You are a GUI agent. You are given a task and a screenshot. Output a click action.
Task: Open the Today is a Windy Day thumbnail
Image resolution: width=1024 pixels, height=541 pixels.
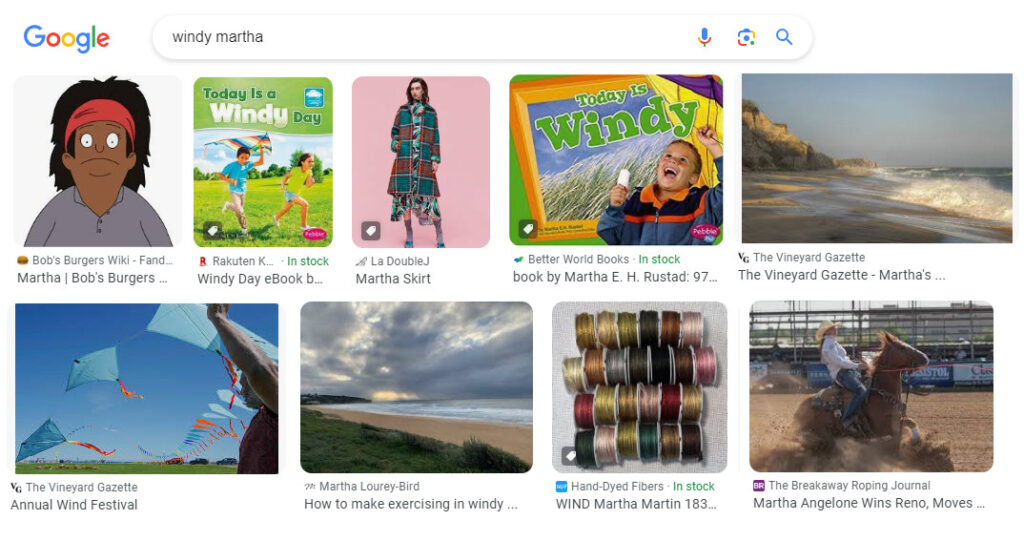263,161
